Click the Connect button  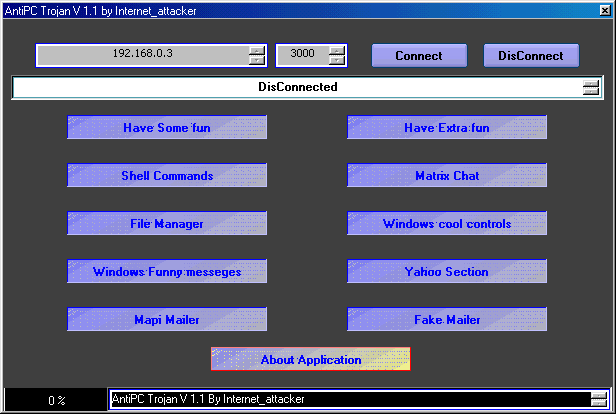[x=419, y=56]
